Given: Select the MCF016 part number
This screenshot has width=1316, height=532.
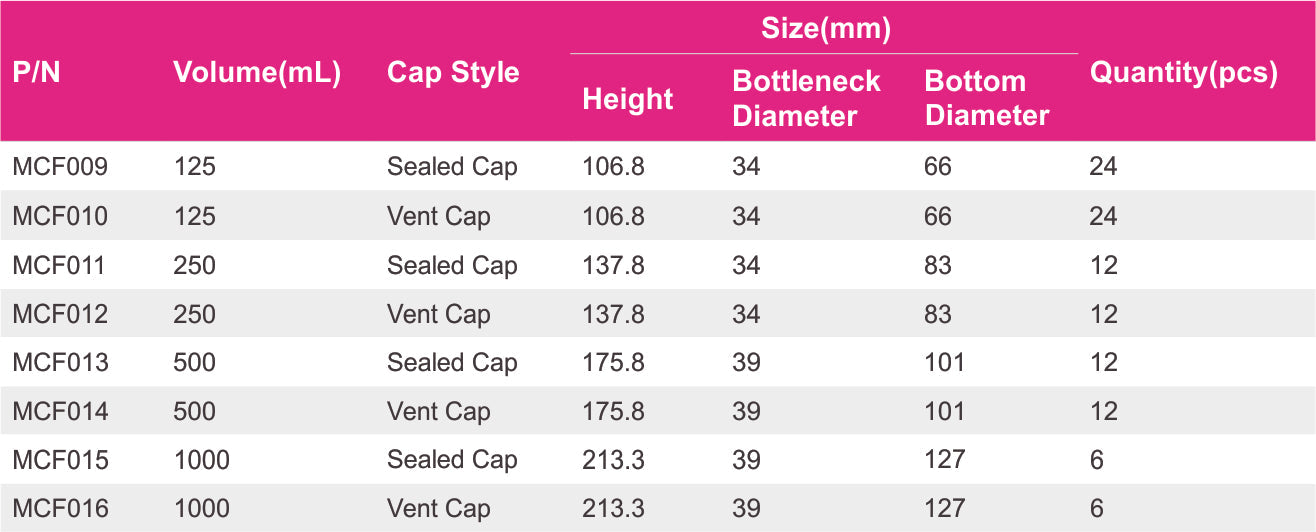Looking at the screenshot, I should [x=60, y=508].
